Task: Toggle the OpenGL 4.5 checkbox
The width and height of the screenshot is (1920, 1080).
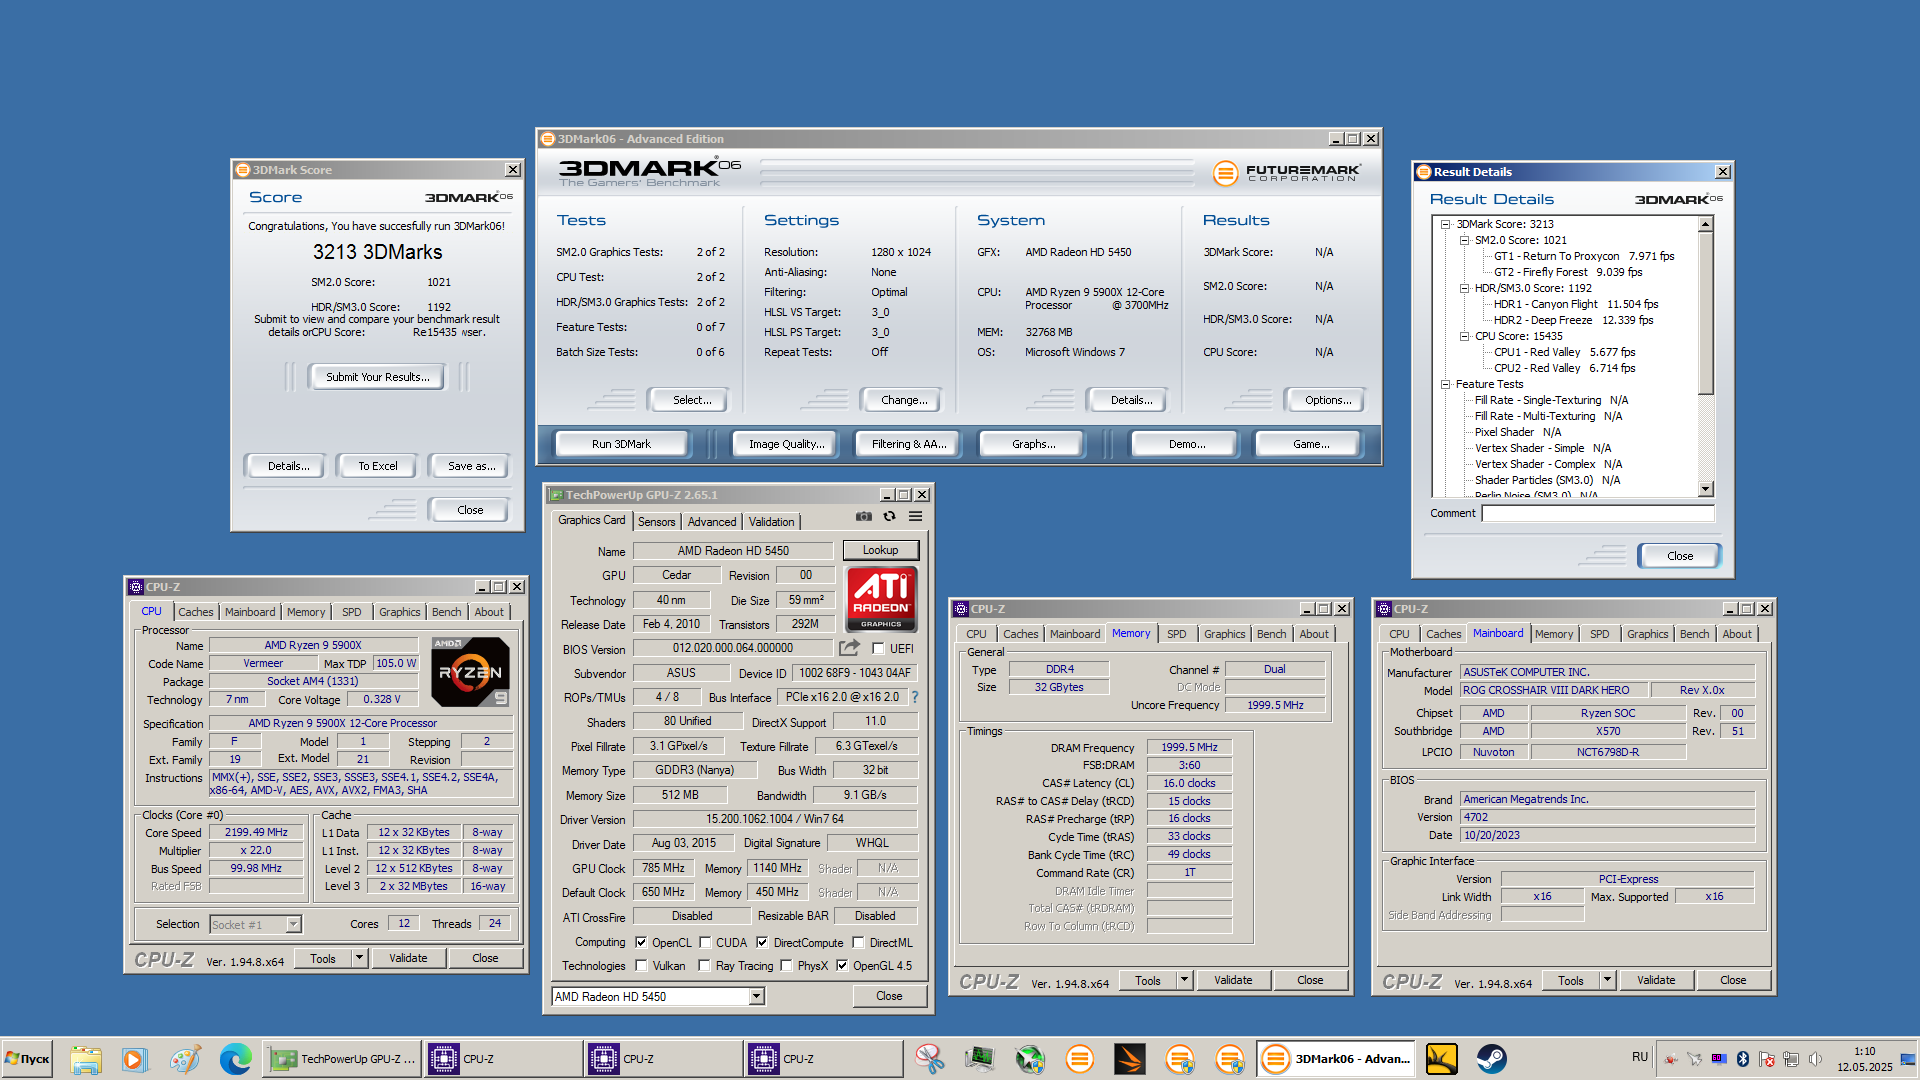Action: tap(842, 965)
